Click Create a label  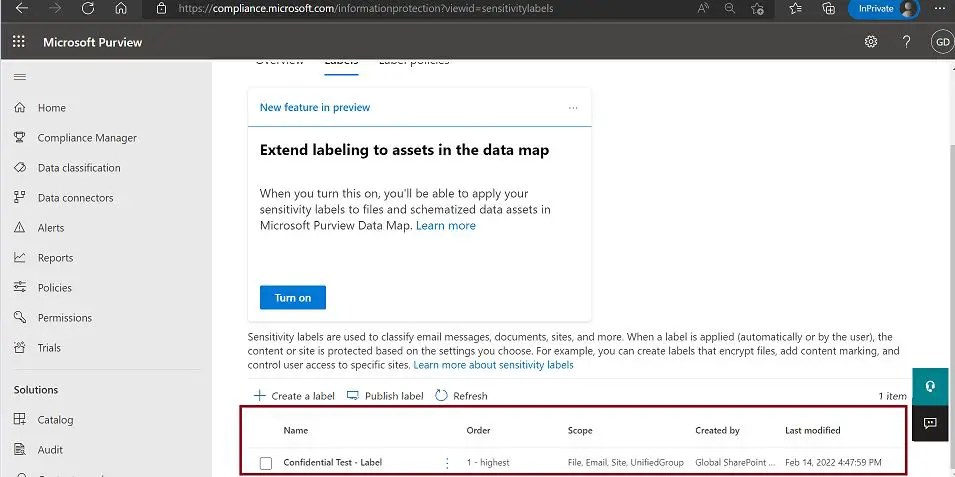pyautogui.click(x=294, y=396)
